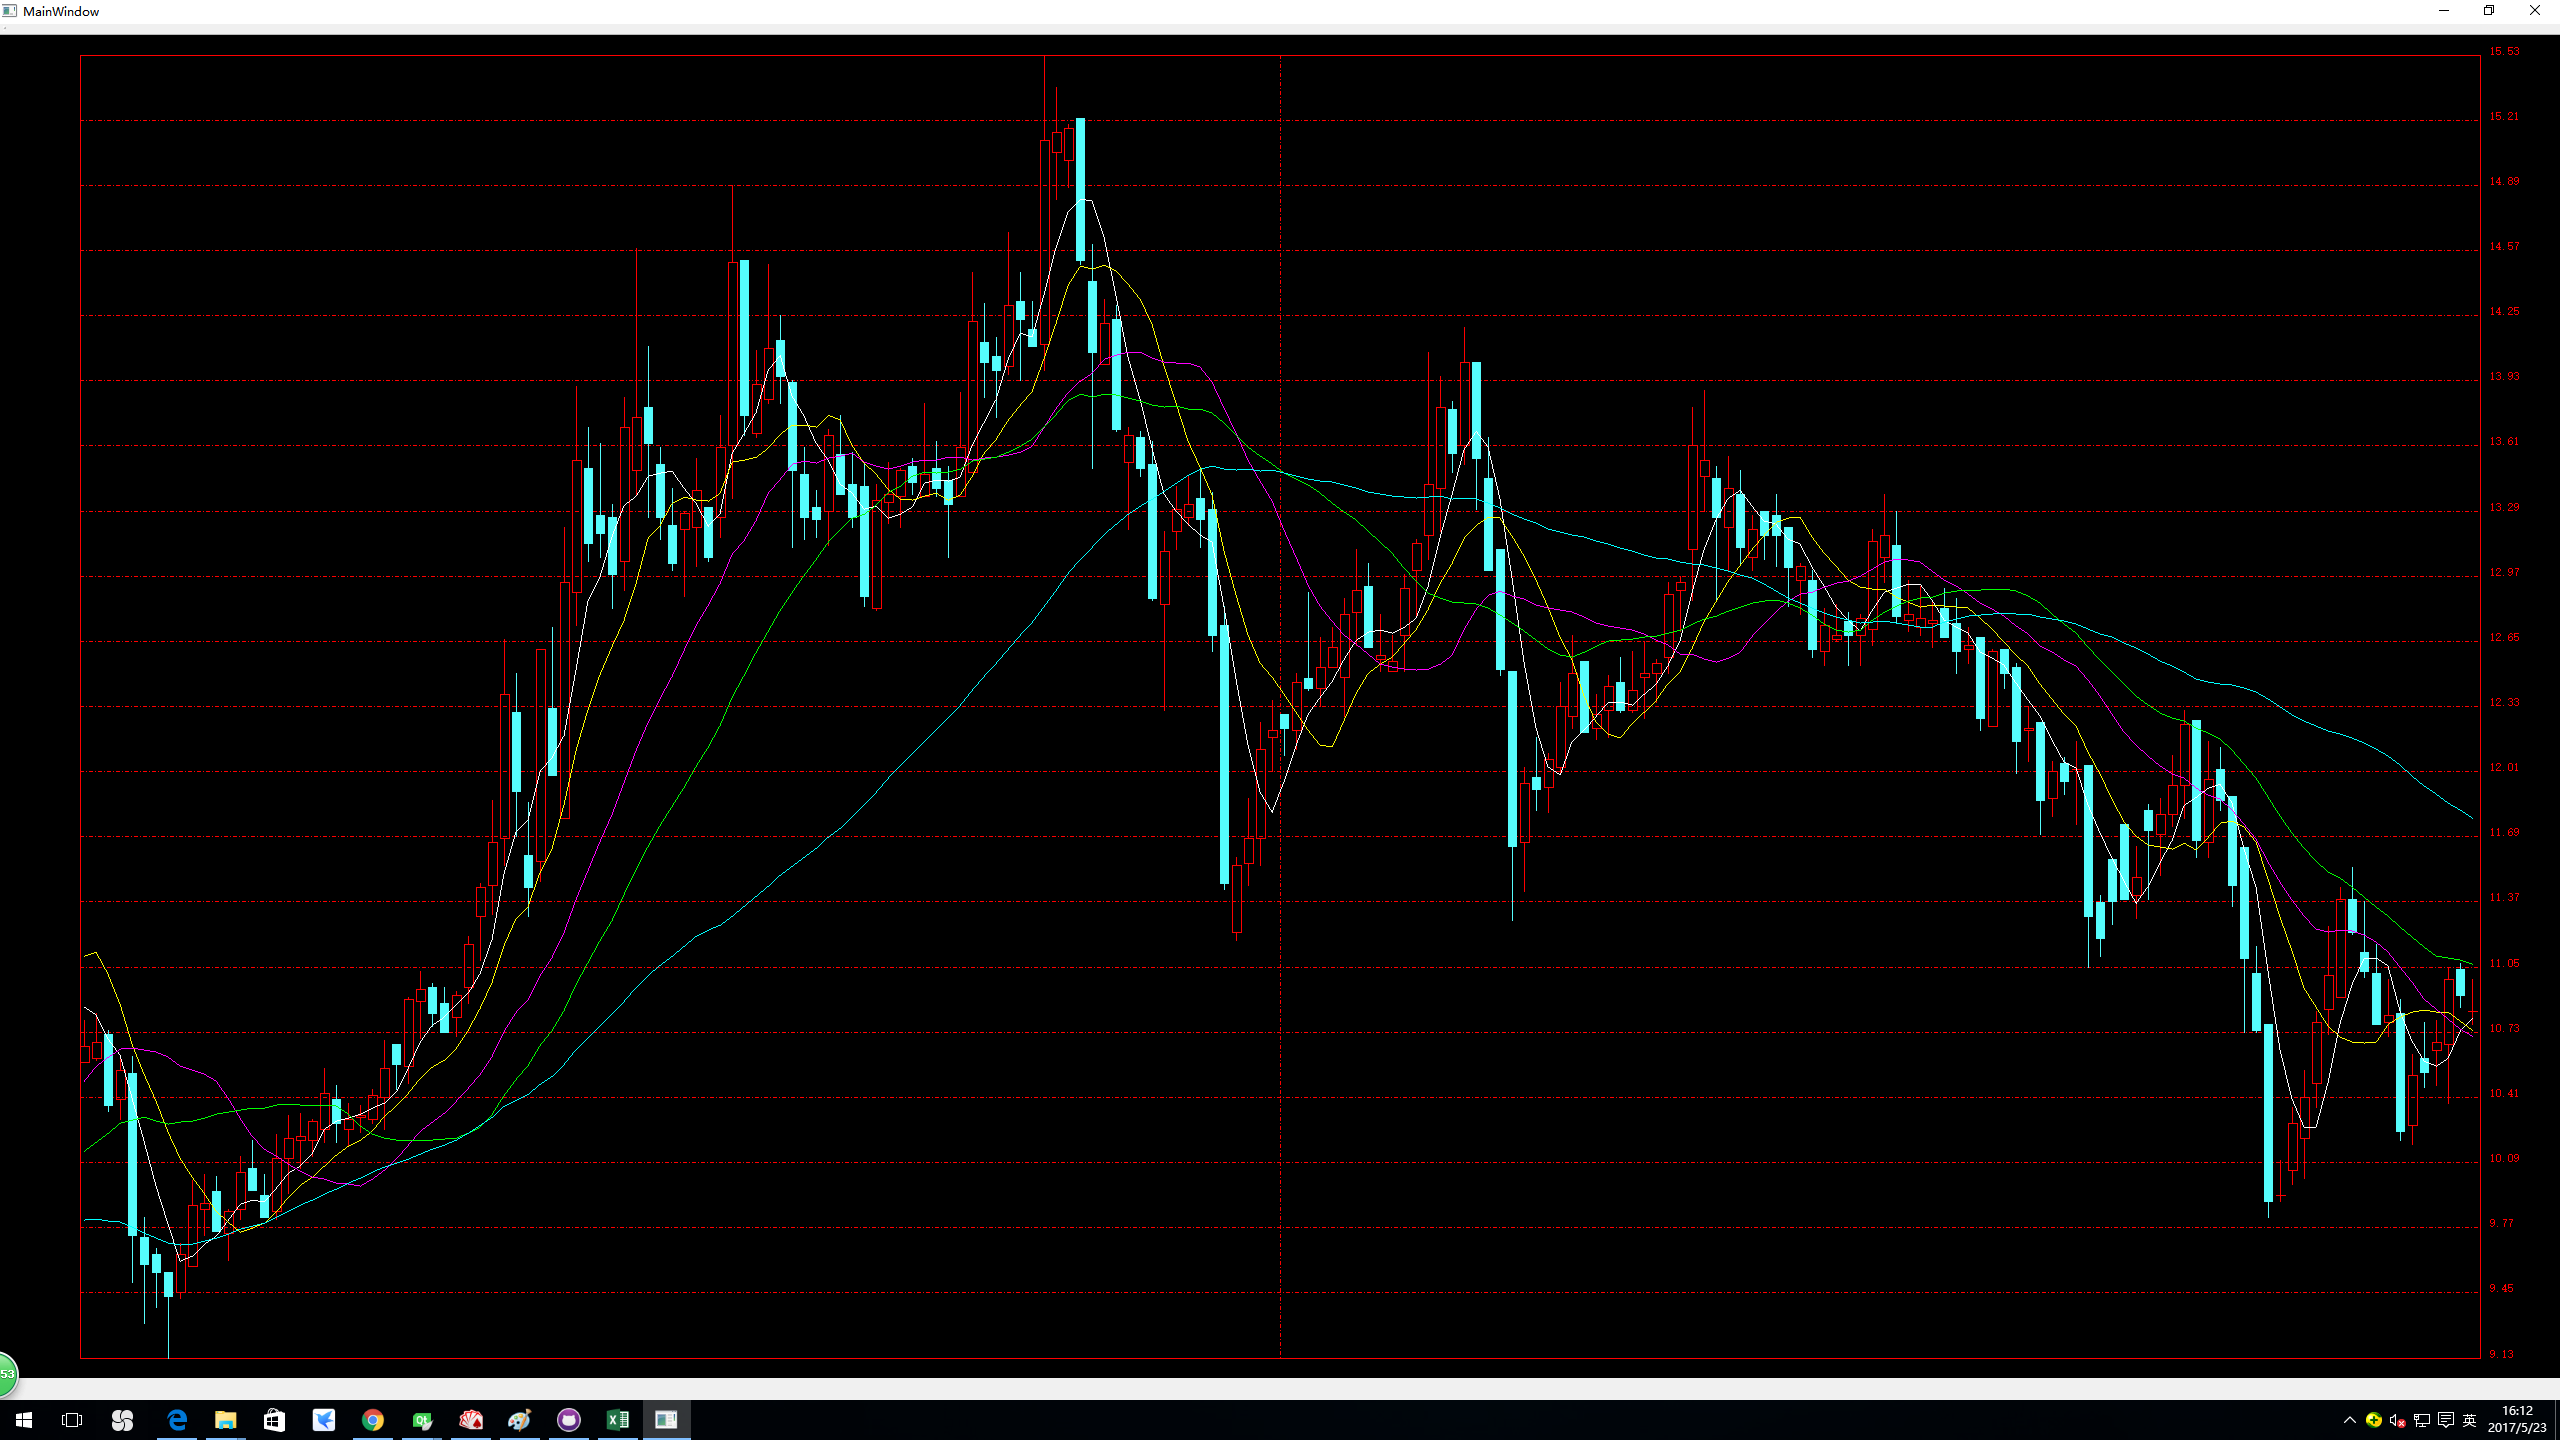Open the Action Center notifications icon
The height and width of the screenshot is (1440, 2560).
pos(2445,1420)
